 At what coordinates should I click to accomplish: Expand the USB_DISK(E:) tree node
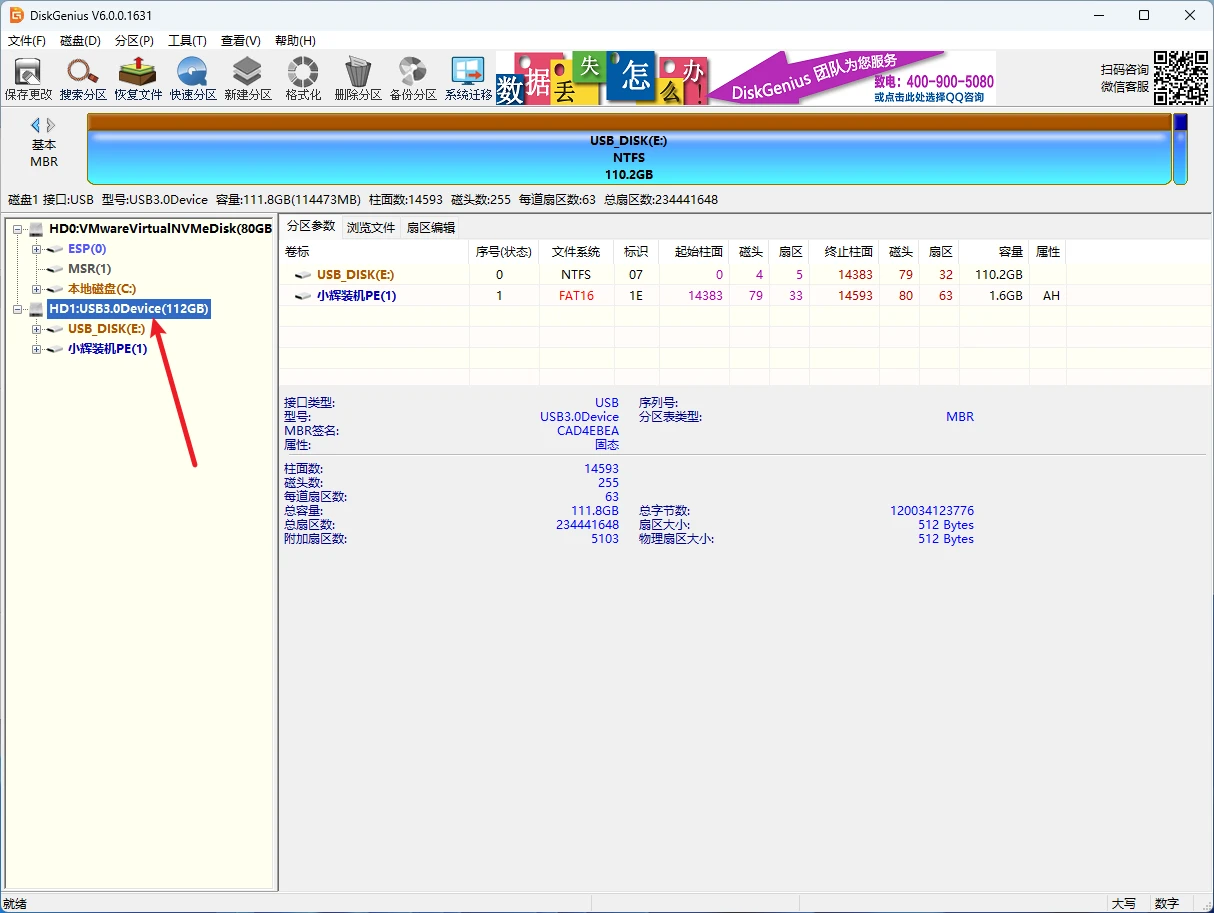click(x=37, y=329)
